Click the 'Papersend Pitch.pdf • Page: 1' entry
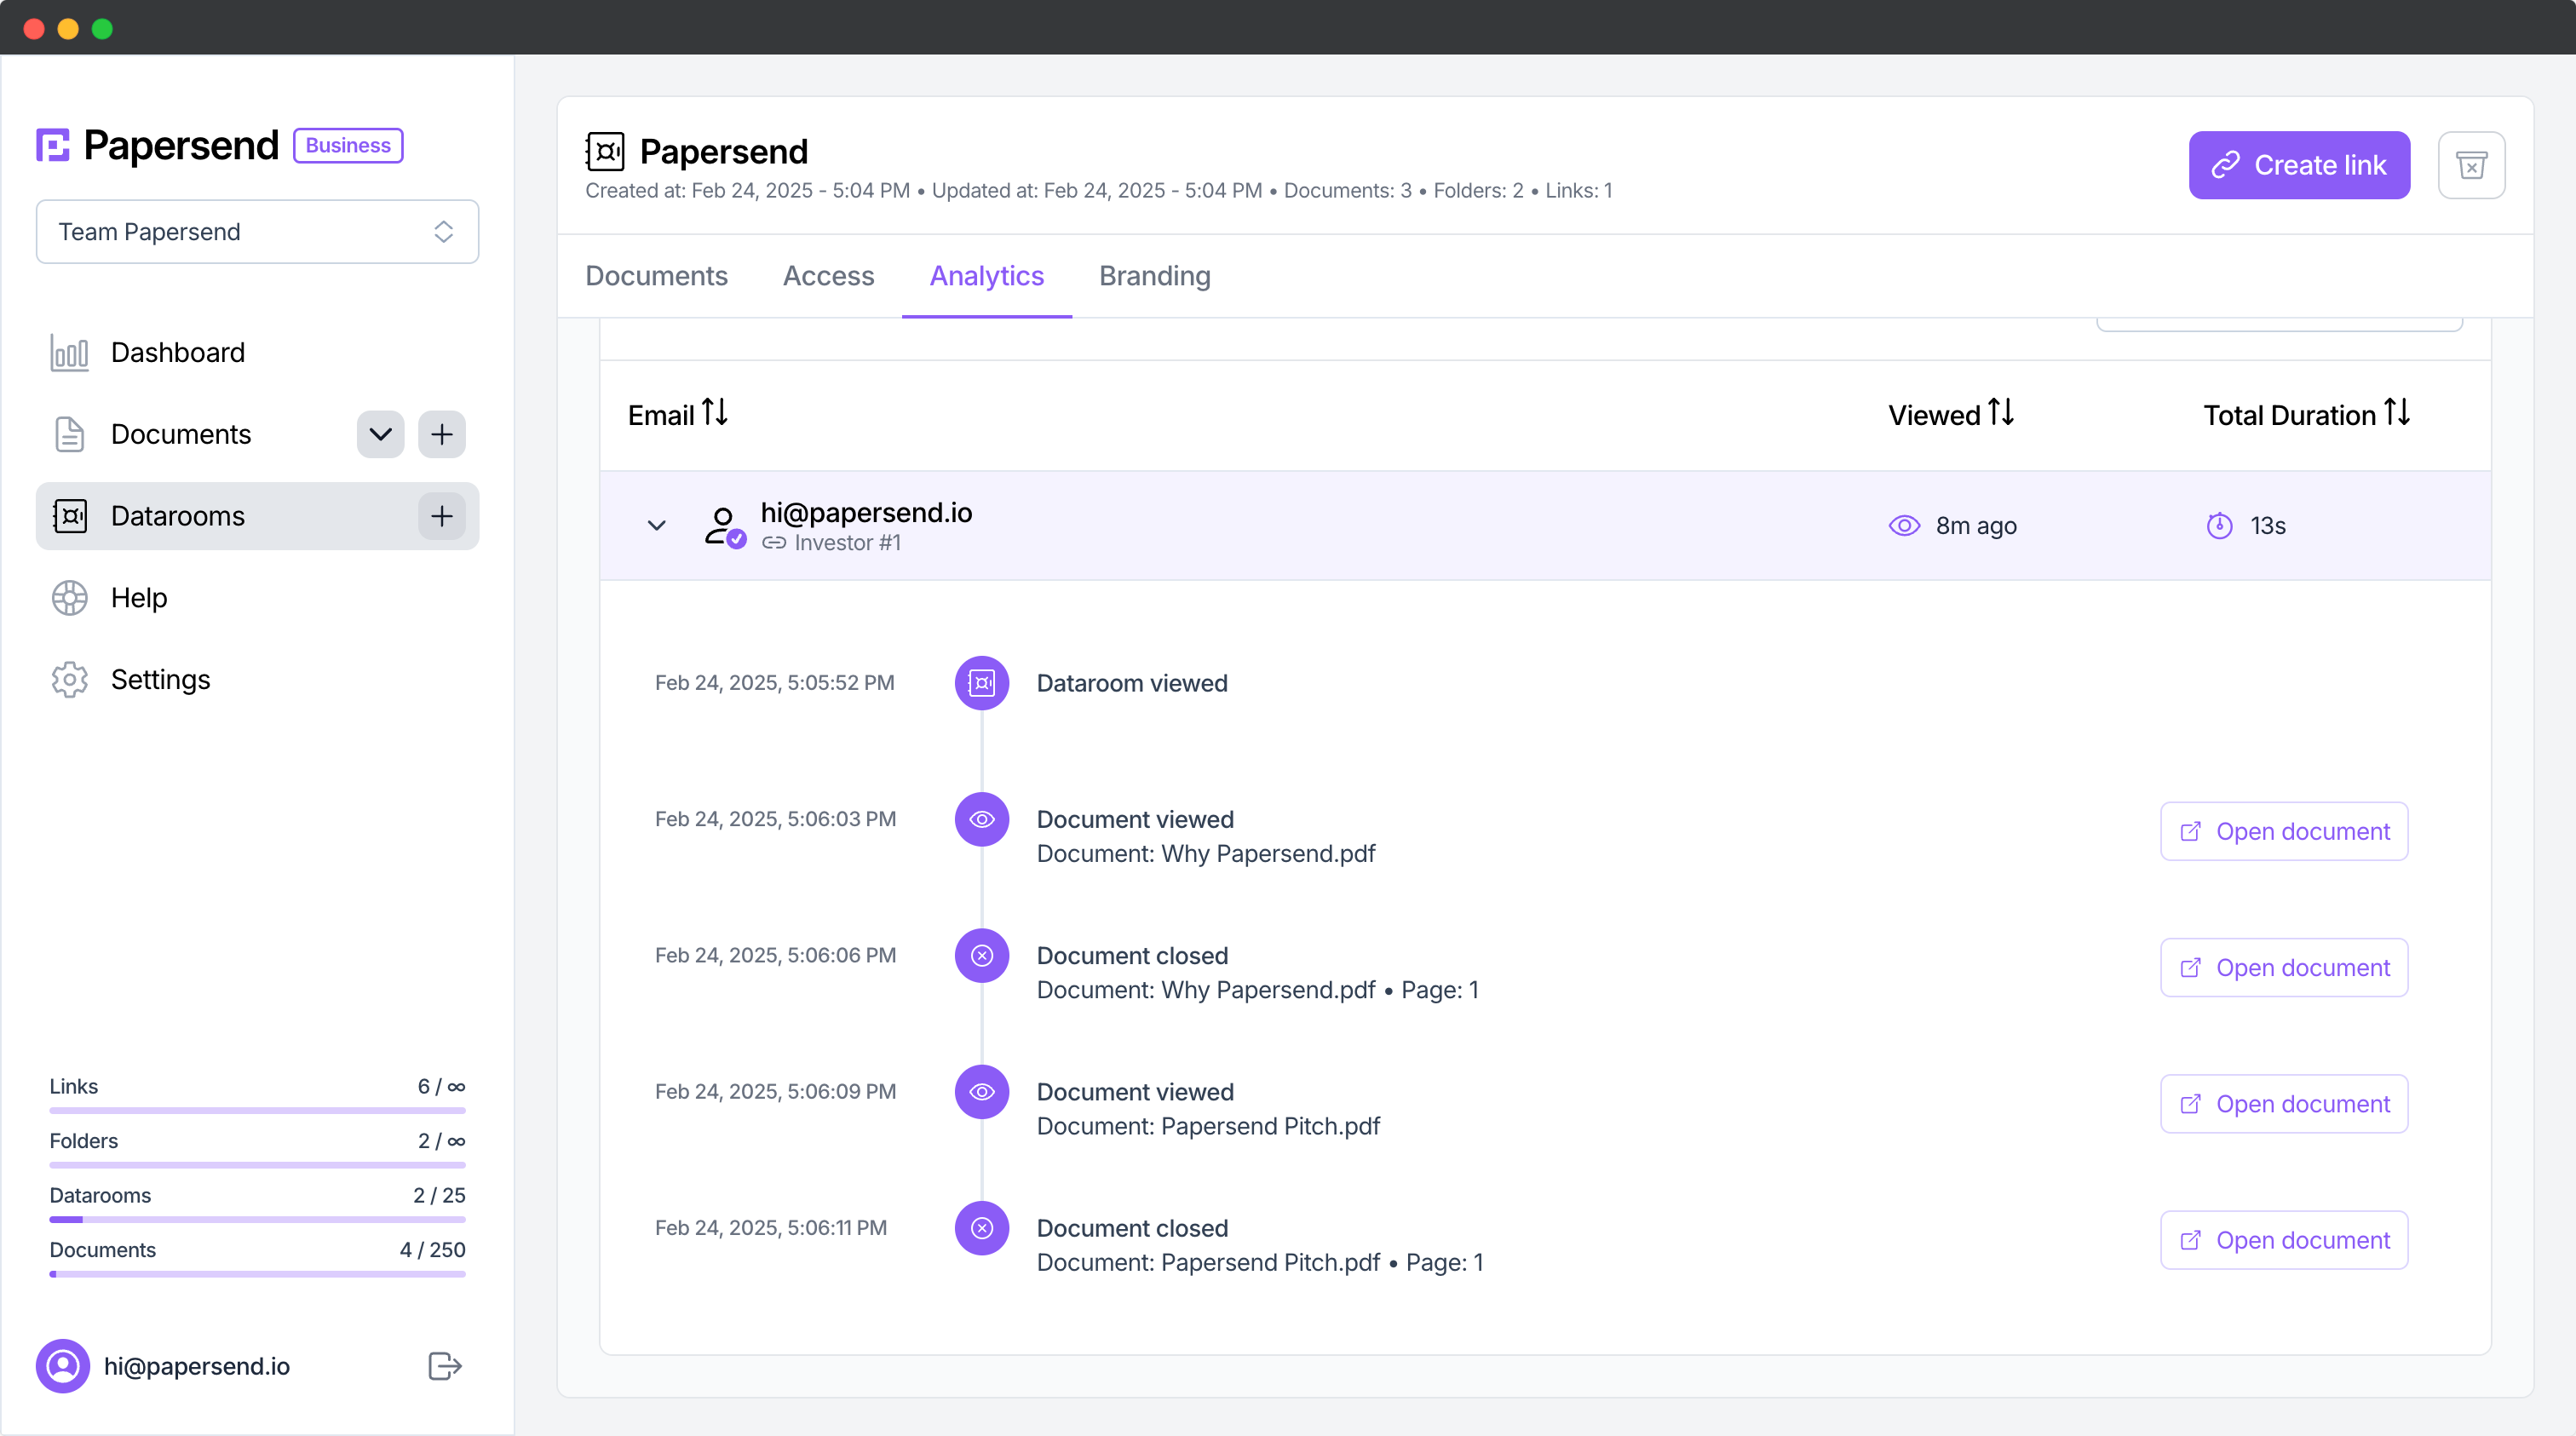Screen dimensions: 2576x1436 click(1260, 1263)
